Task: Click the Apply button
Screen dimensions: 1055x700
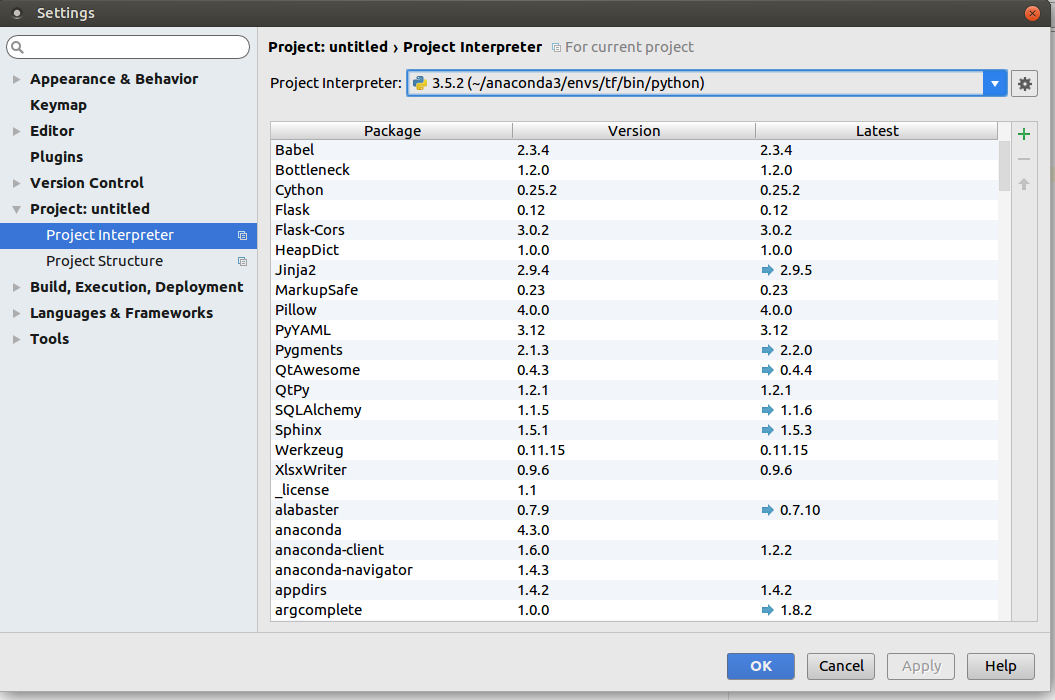Action: 920,666
